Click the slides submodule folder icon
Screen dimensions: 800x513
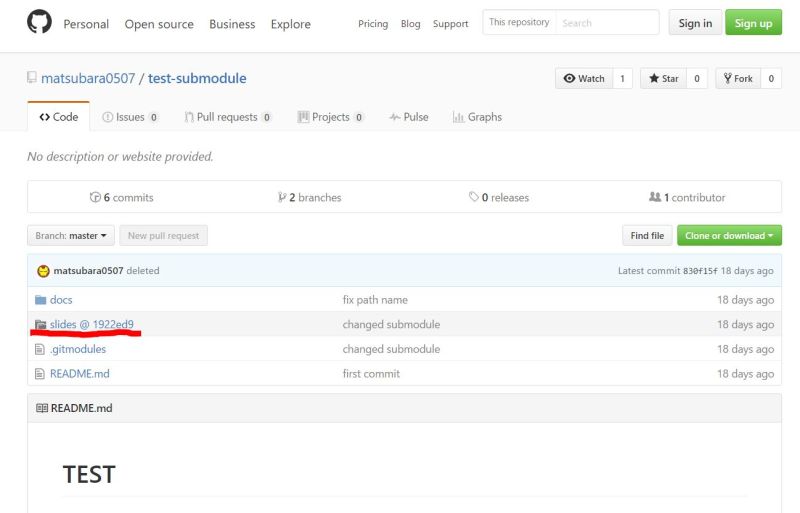pos(40,325)
